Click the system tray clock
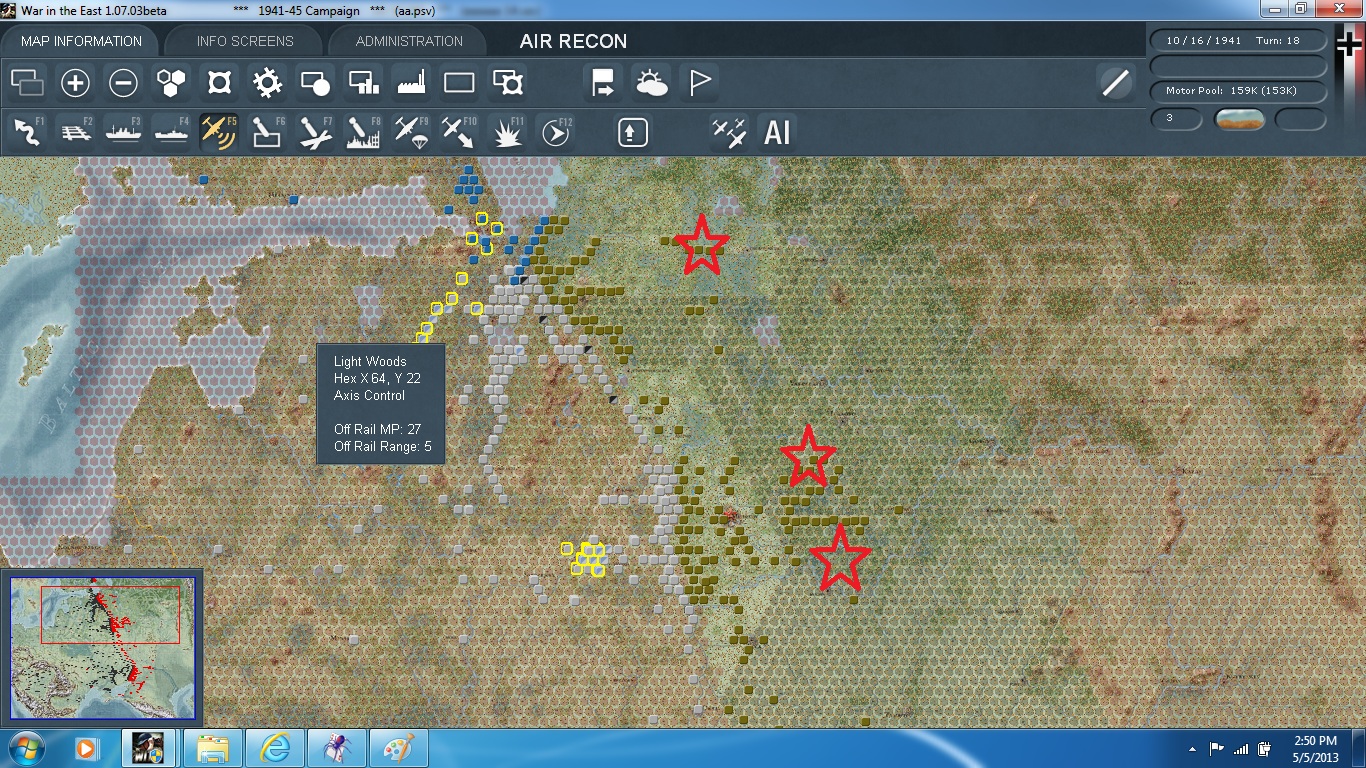Viewport: 1366px width, 768px height. (1316, 748)
